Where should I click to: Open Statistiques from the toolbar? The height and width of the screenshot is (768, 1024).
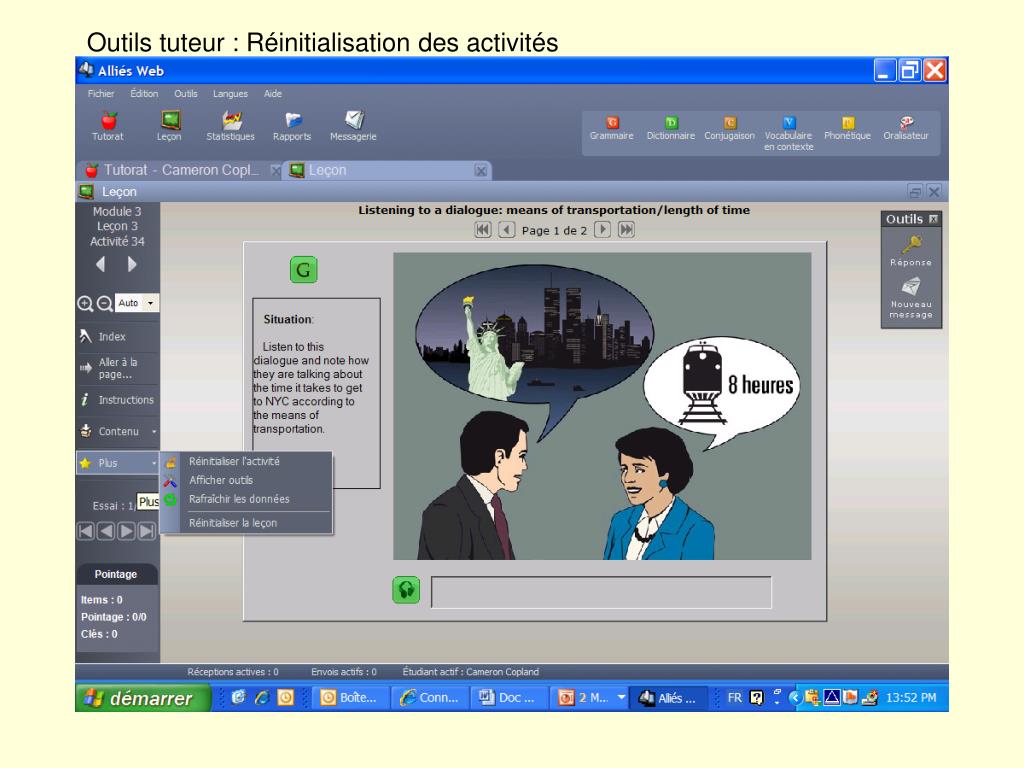[231, 126]
